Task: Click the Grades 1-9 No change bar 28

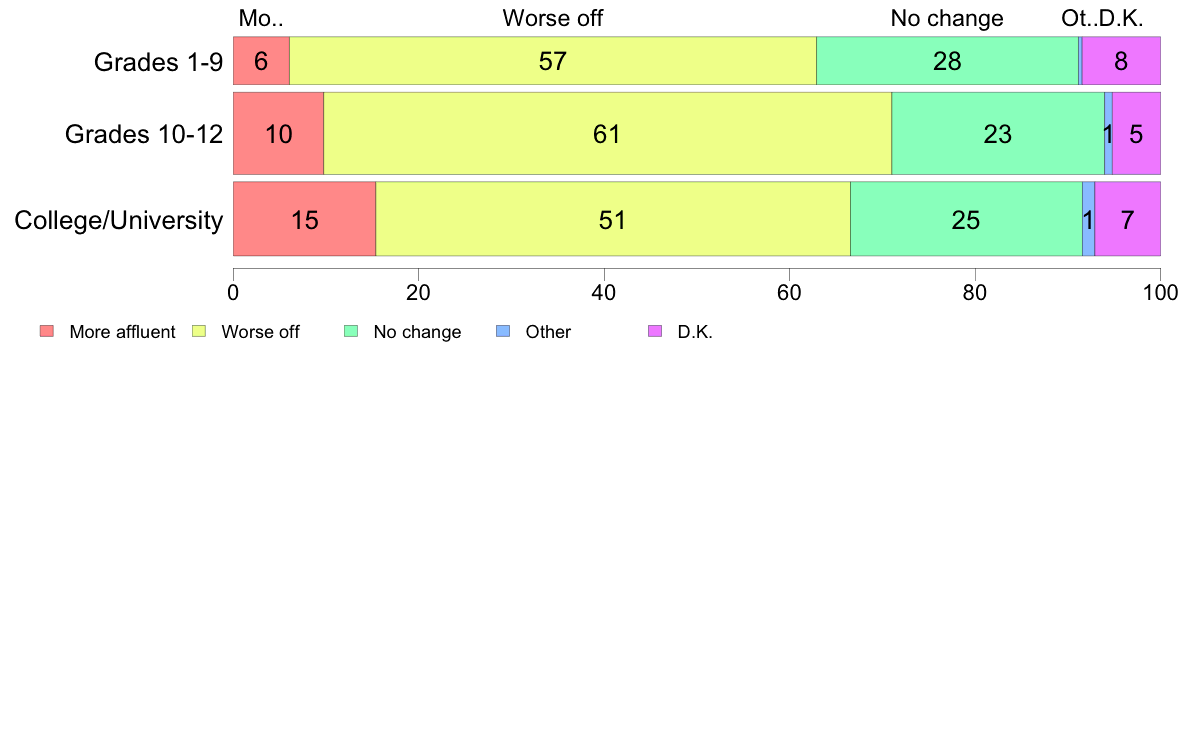Action: click(947, 61)
